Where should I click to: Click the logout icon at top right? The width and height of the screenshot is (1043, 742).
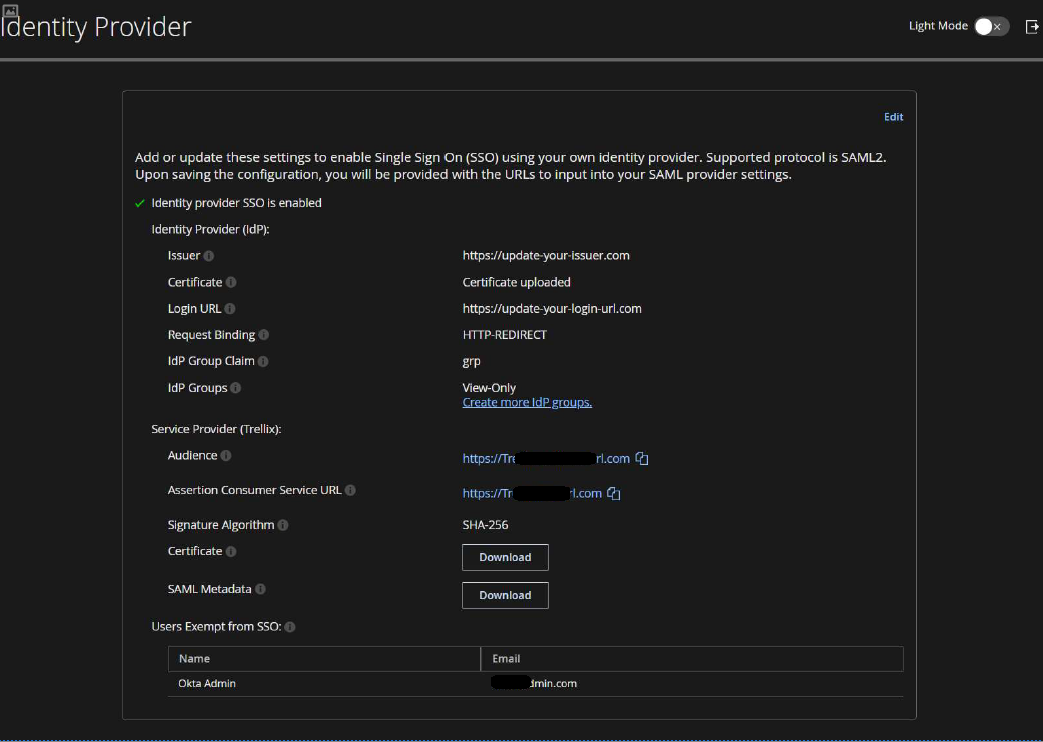(1032, 27)
